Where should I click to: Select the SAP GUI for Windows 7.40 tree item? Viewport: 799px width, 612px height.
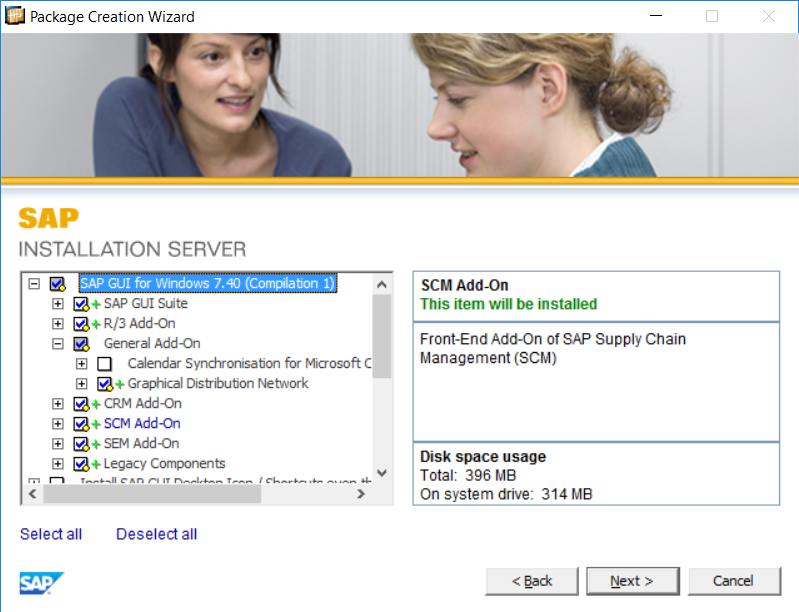click(207, 283)
